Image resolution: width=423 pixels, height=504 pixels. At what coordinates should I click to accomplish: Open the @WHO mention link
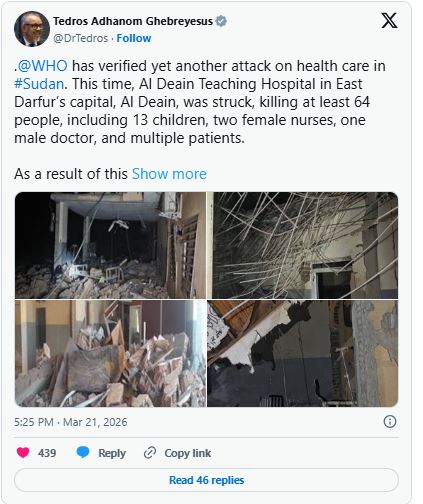point(42,66)
